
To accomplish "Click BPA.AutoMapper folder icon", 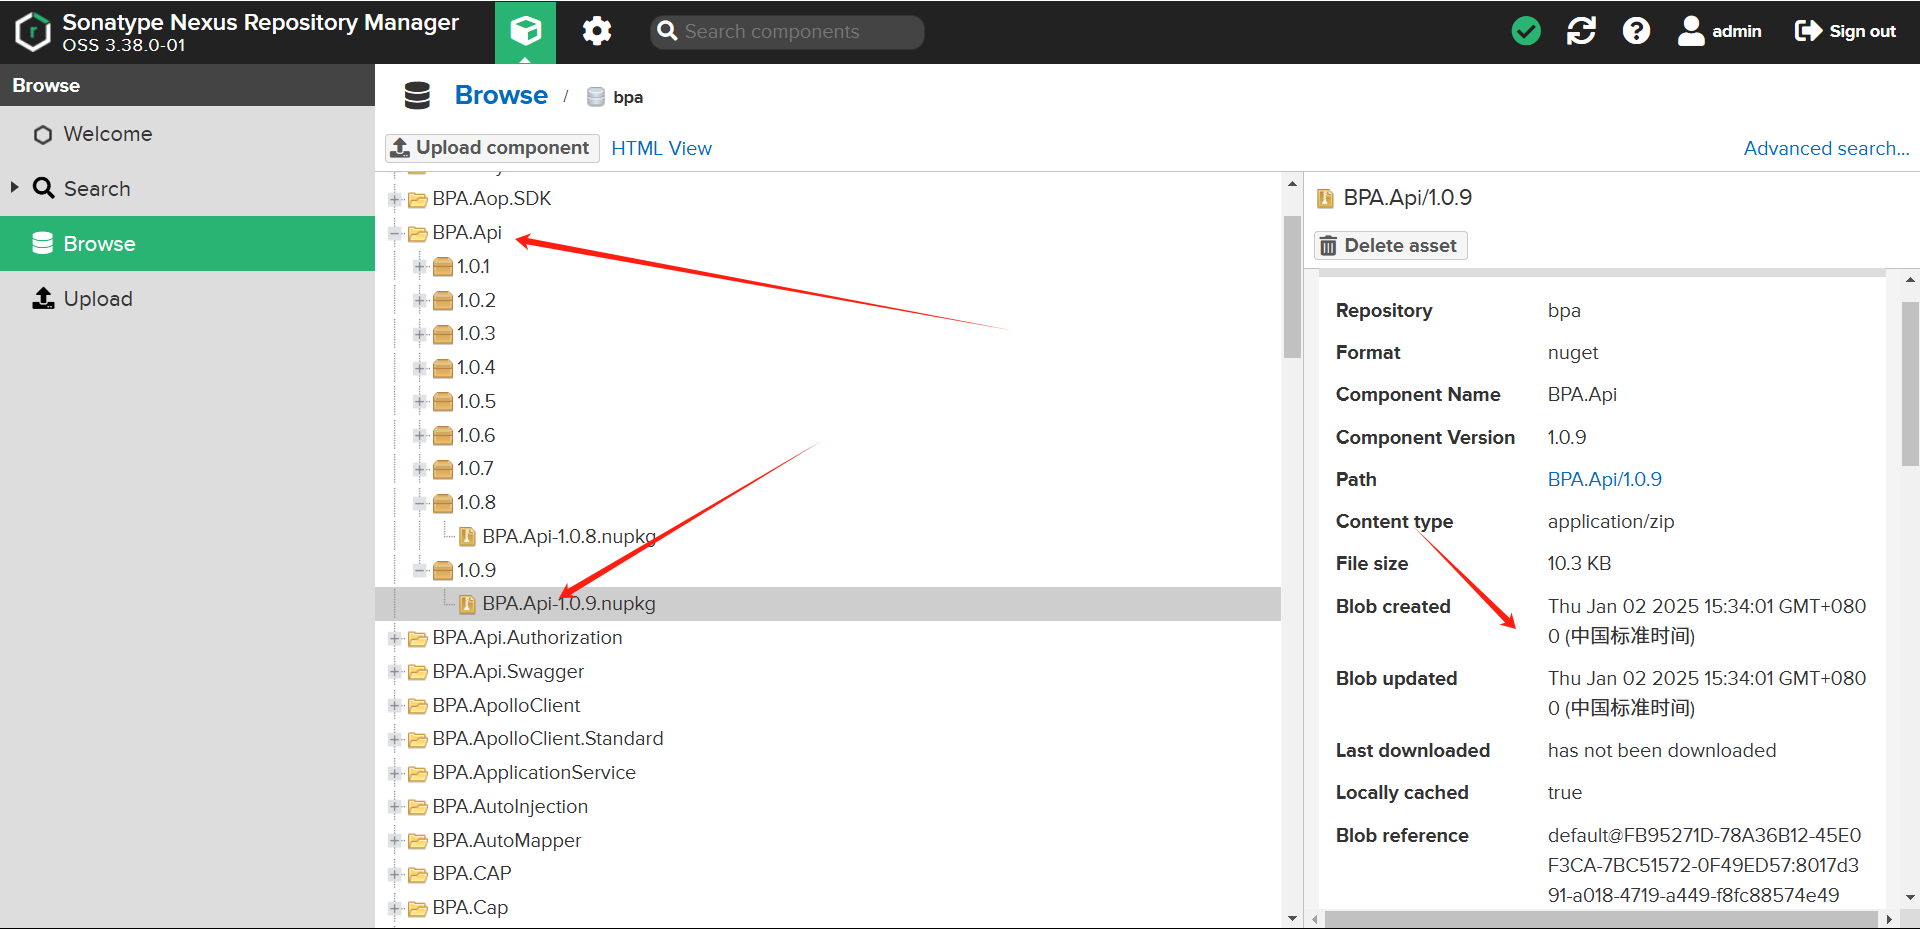I will coord(418,841).
